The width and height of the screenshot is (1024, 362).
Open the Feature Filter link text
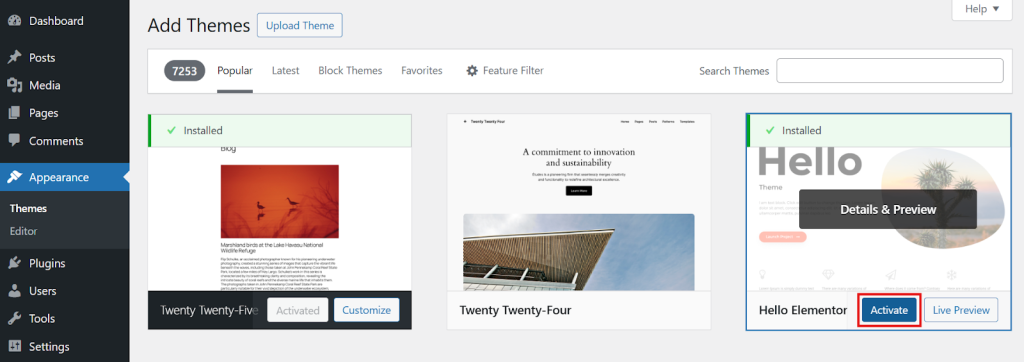513,71
